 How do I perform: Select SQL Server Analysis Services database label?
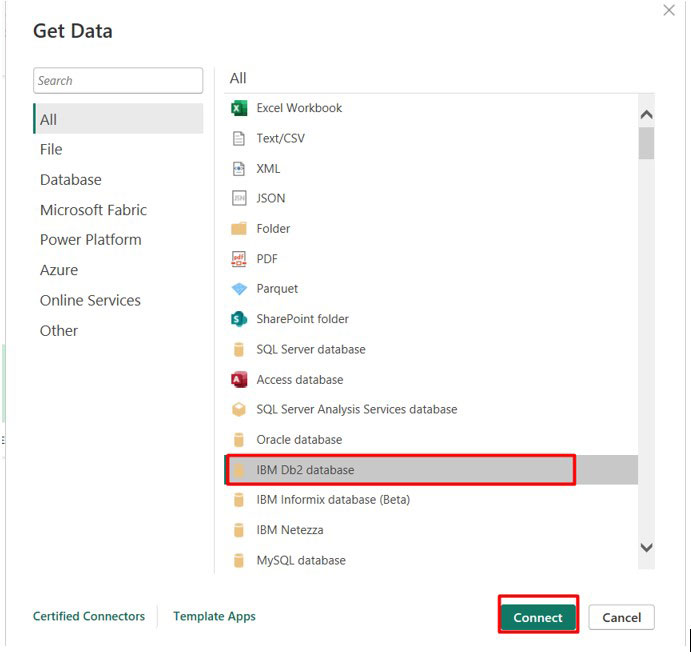tap(357, 409)
